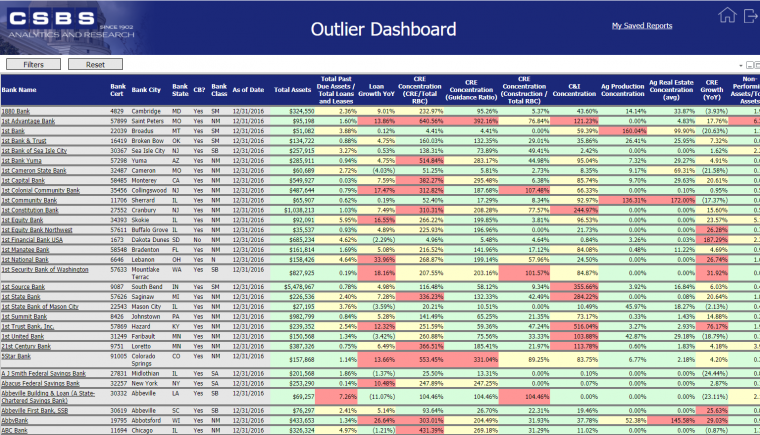Image resolution: width=760 pixels, height=435 pixels.
Task: Open the small table options dropdown arrow
Action: 741,65
